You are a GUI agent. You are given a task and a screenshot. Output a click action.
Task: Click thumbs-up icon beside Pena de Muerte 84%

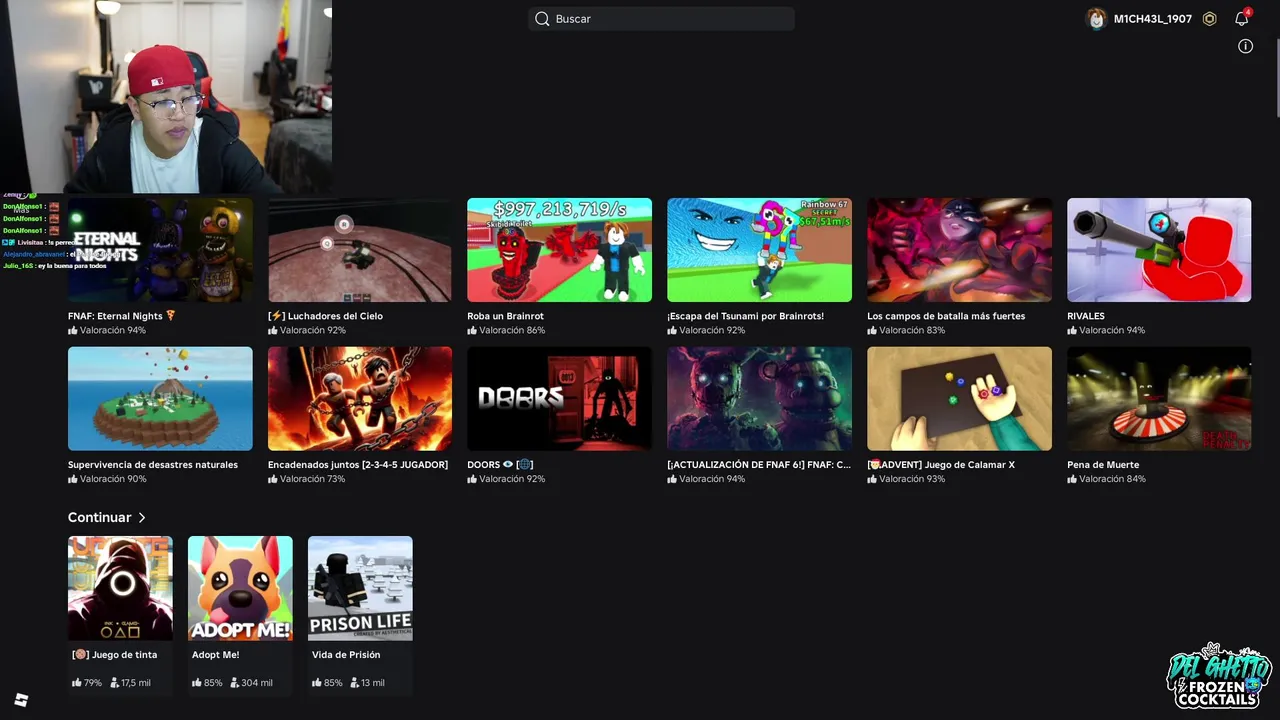(x=1072, y=479)
